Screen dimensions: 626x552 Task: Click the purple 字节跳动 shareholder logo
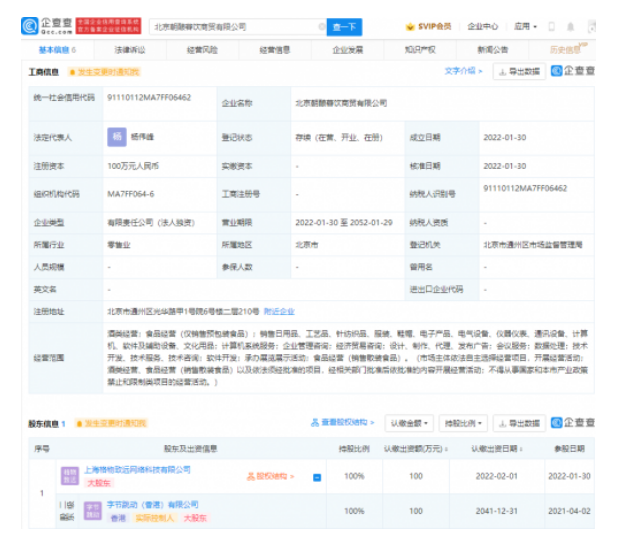point(93,511)
